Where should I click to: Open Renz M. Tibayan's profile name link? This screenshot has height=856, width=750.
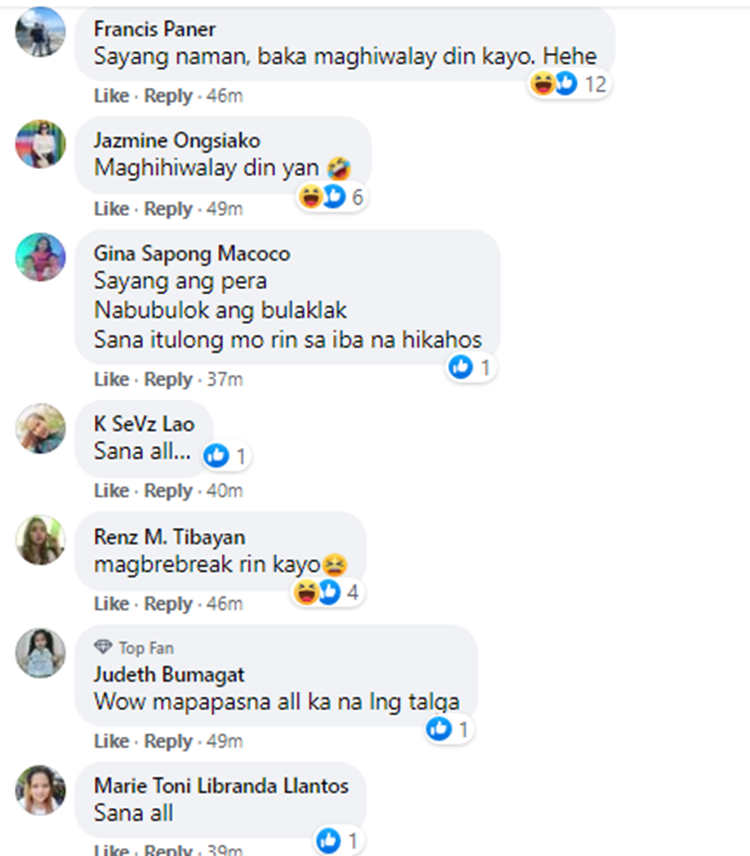(x=170, y=537)
